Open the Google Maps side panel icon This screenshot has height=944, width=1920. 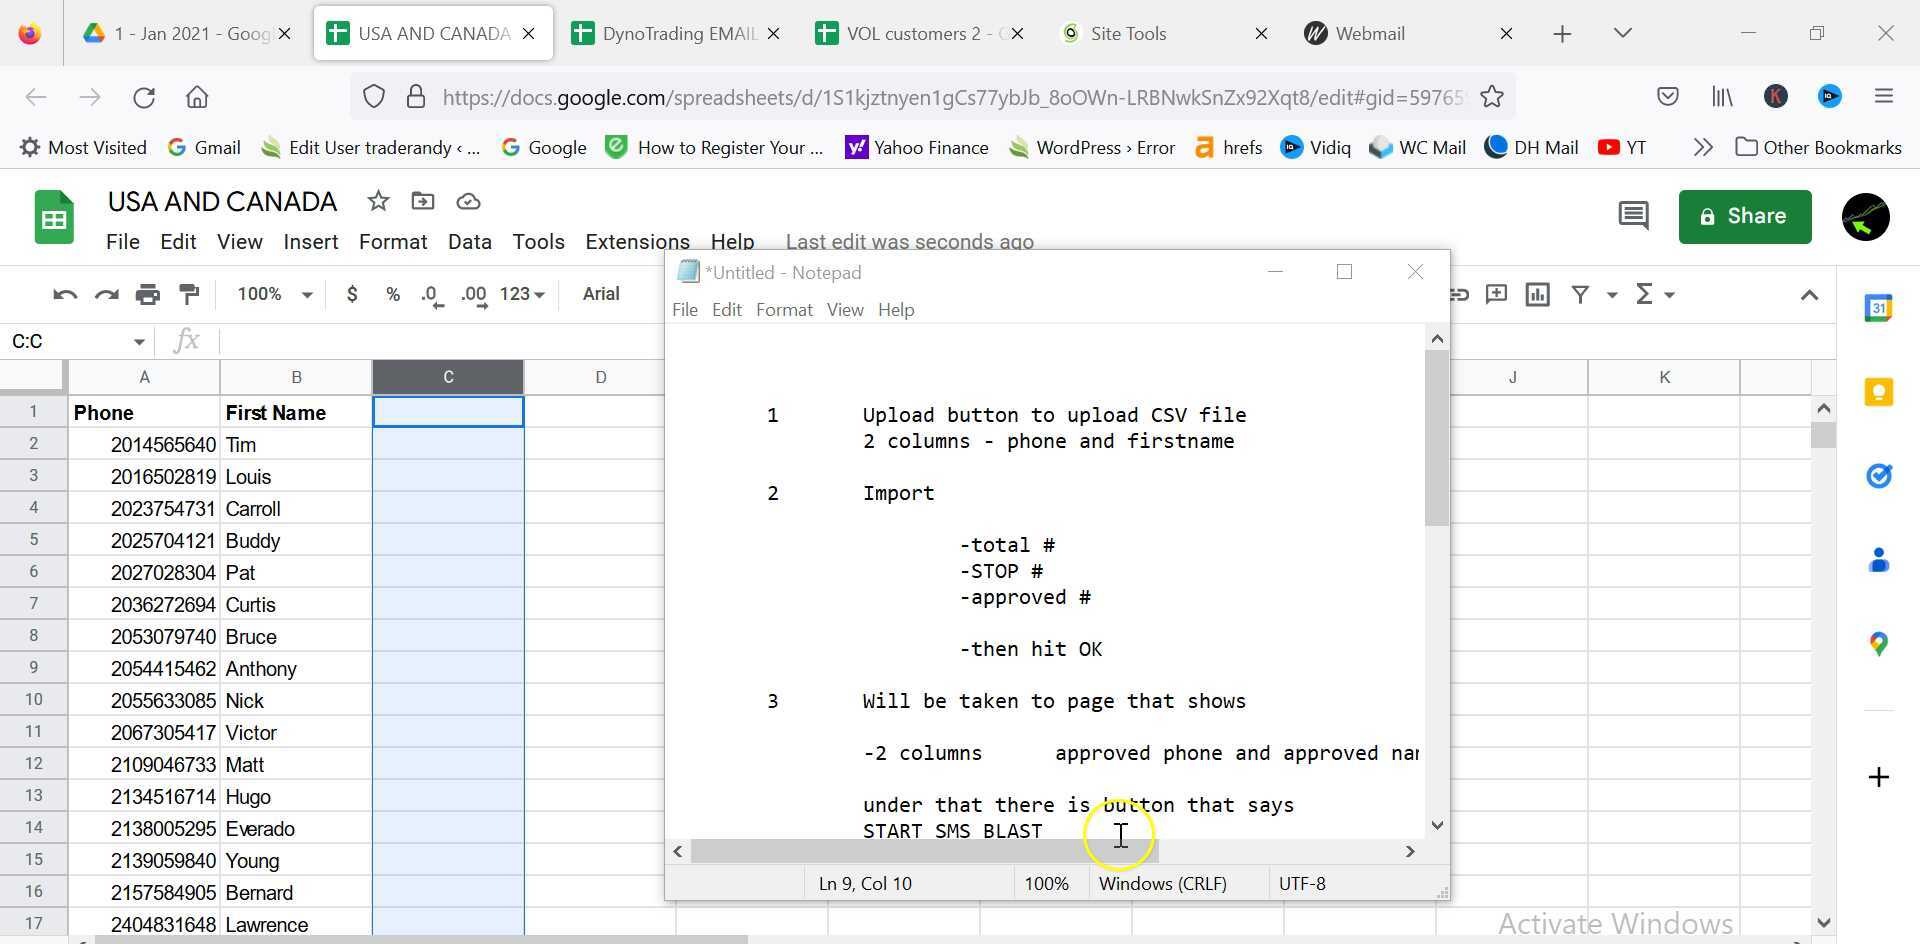tap(1878, 644)
